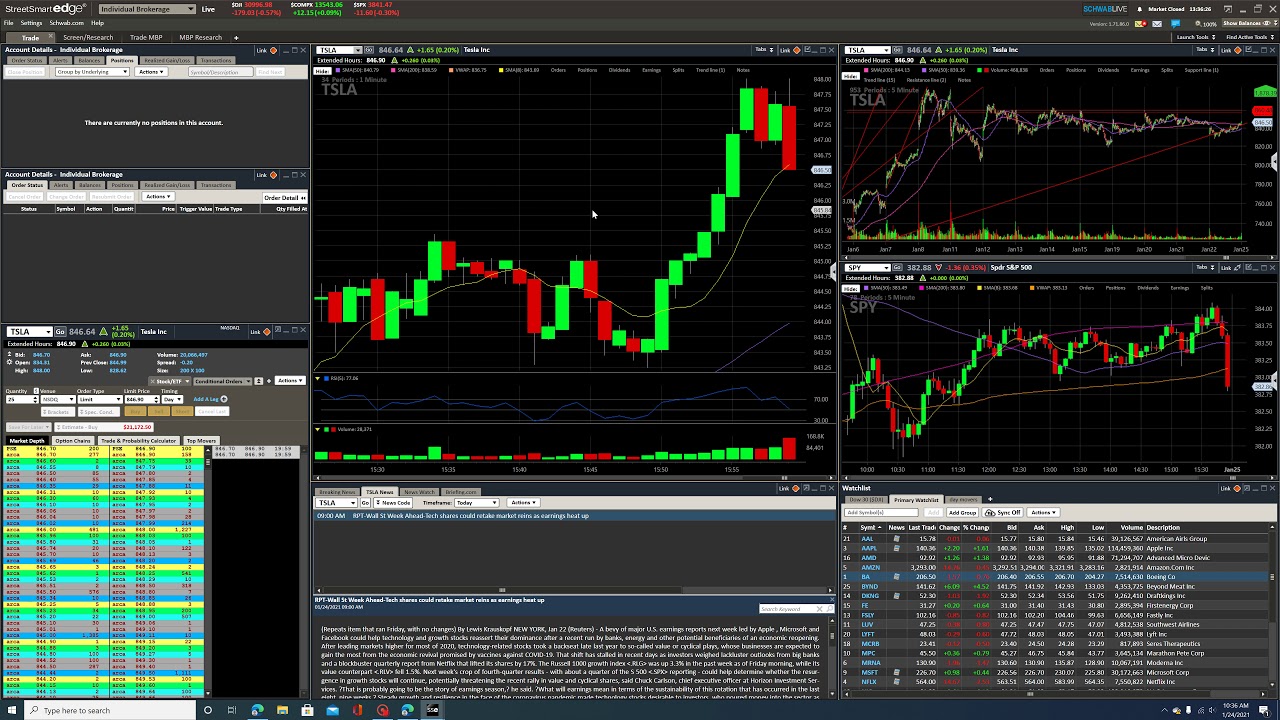The image size is (1280, 720).
Task: Open BA news icon in Watchlist
Action: click(896, 577)
